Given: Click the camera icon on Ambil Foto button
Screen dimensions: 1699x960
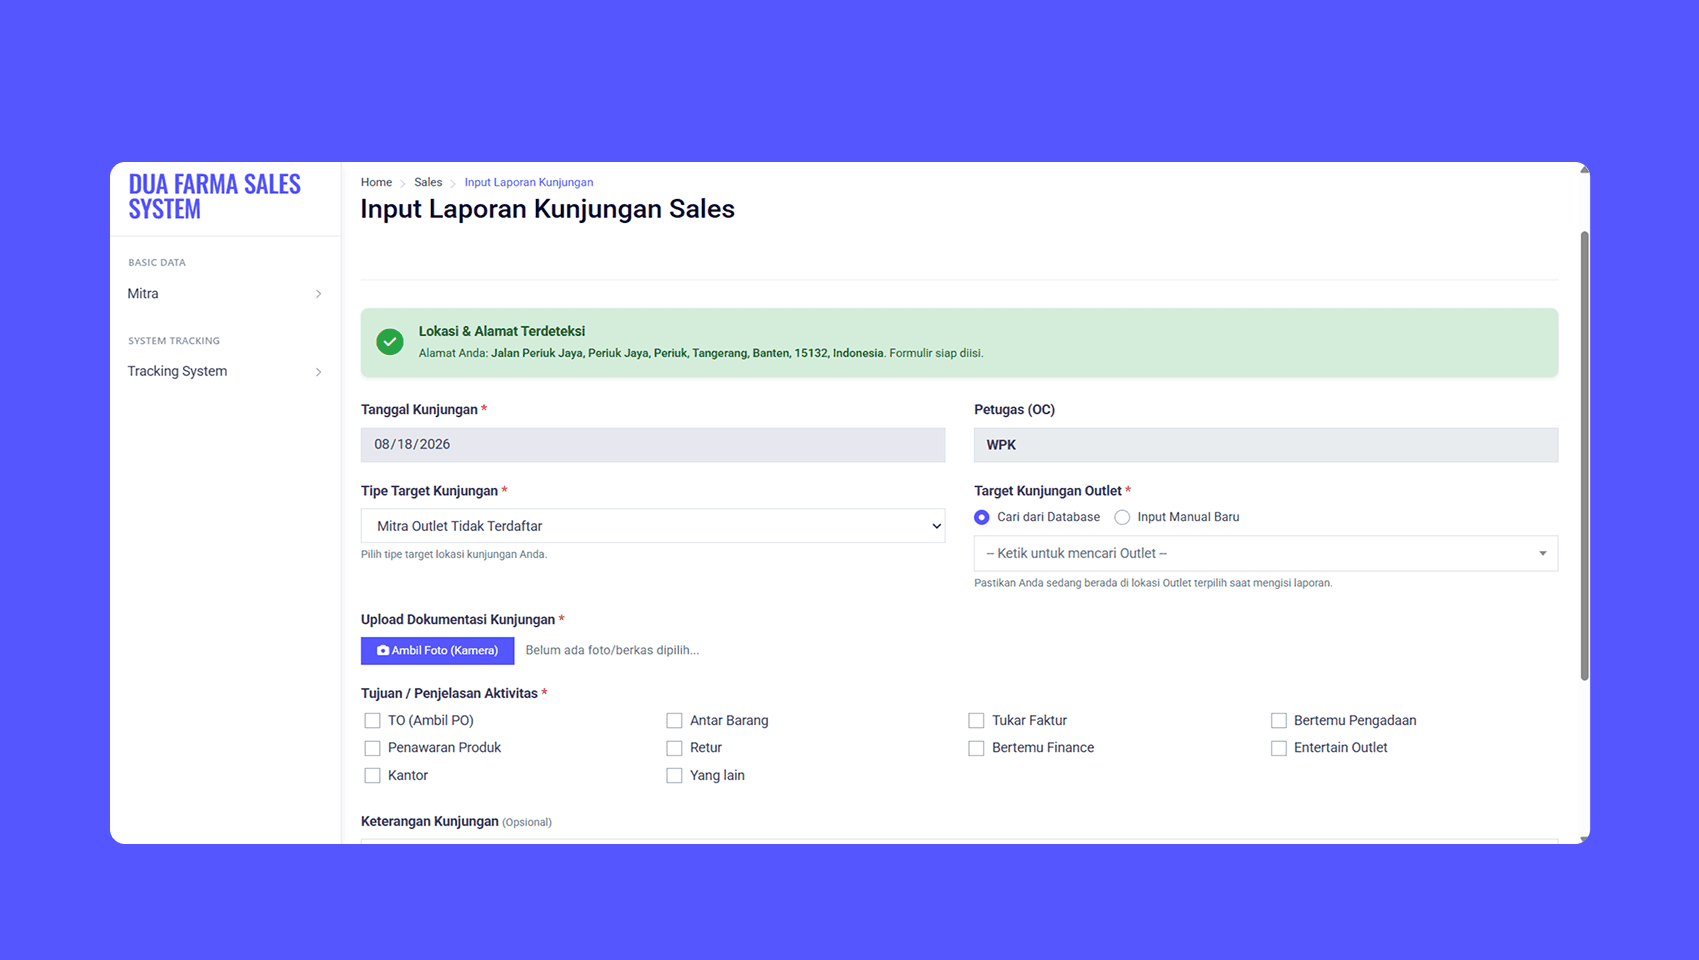Looking at the screenshot, I should [383, 651].
